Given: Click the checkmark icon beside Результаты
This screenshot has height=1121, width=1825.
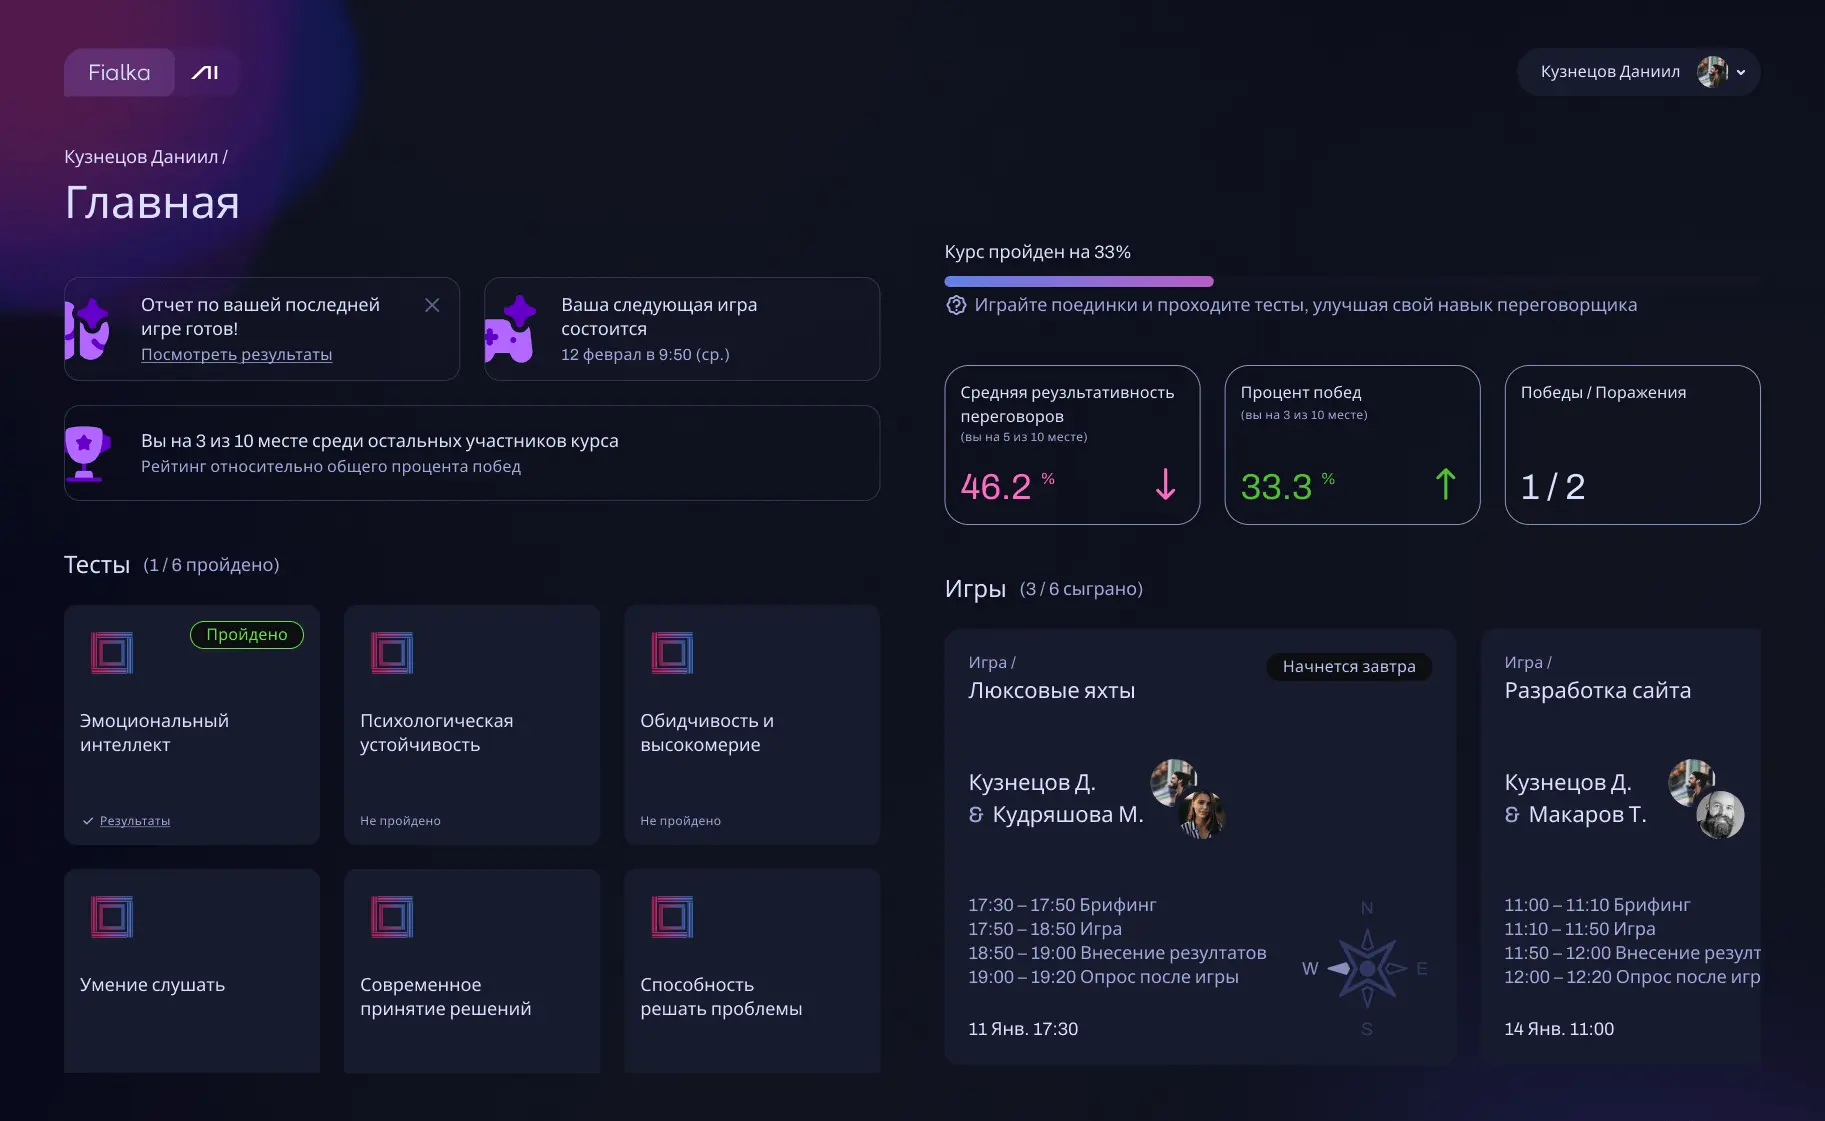Looking at the screenshot, I should pyautogui.click(x=88, y=821).
